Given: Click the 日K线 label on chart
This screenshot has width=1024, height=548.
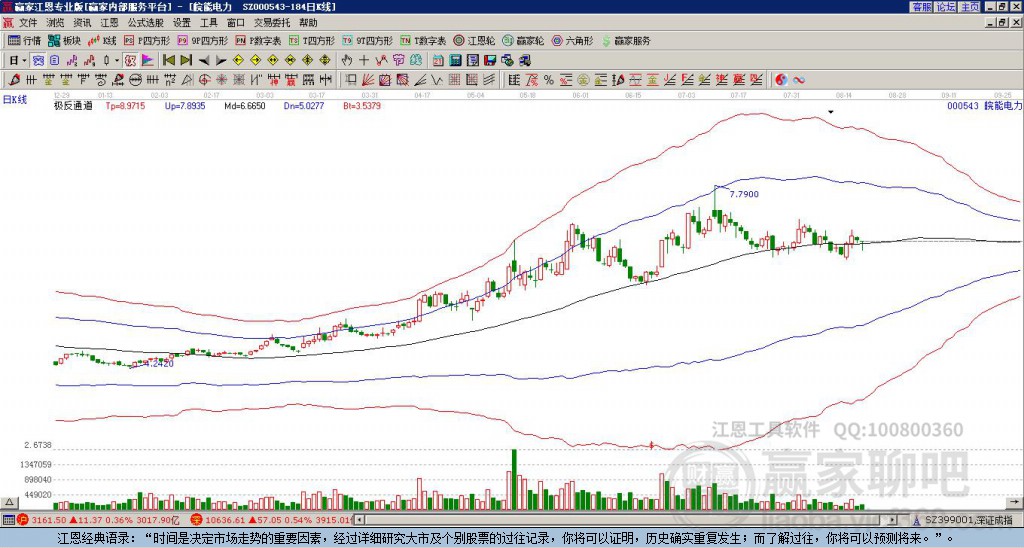Looking at the screenshot, I should [15, 100].
